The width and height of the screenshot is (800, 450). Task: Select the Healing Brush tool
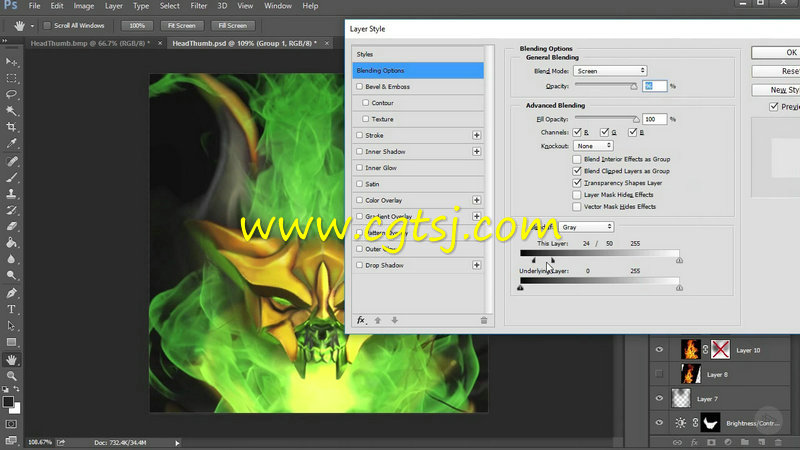[x=11, y=161]
